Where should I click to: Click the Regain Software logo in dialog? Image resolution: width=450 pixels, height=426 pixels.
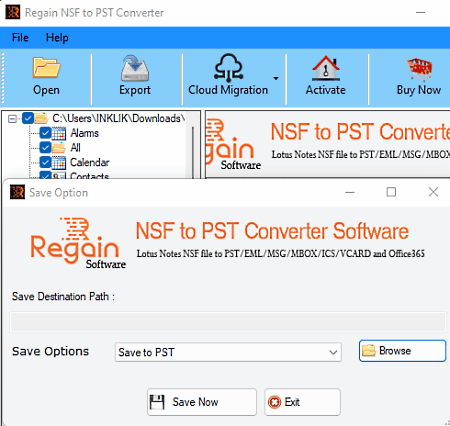click(x=78, y=243)
